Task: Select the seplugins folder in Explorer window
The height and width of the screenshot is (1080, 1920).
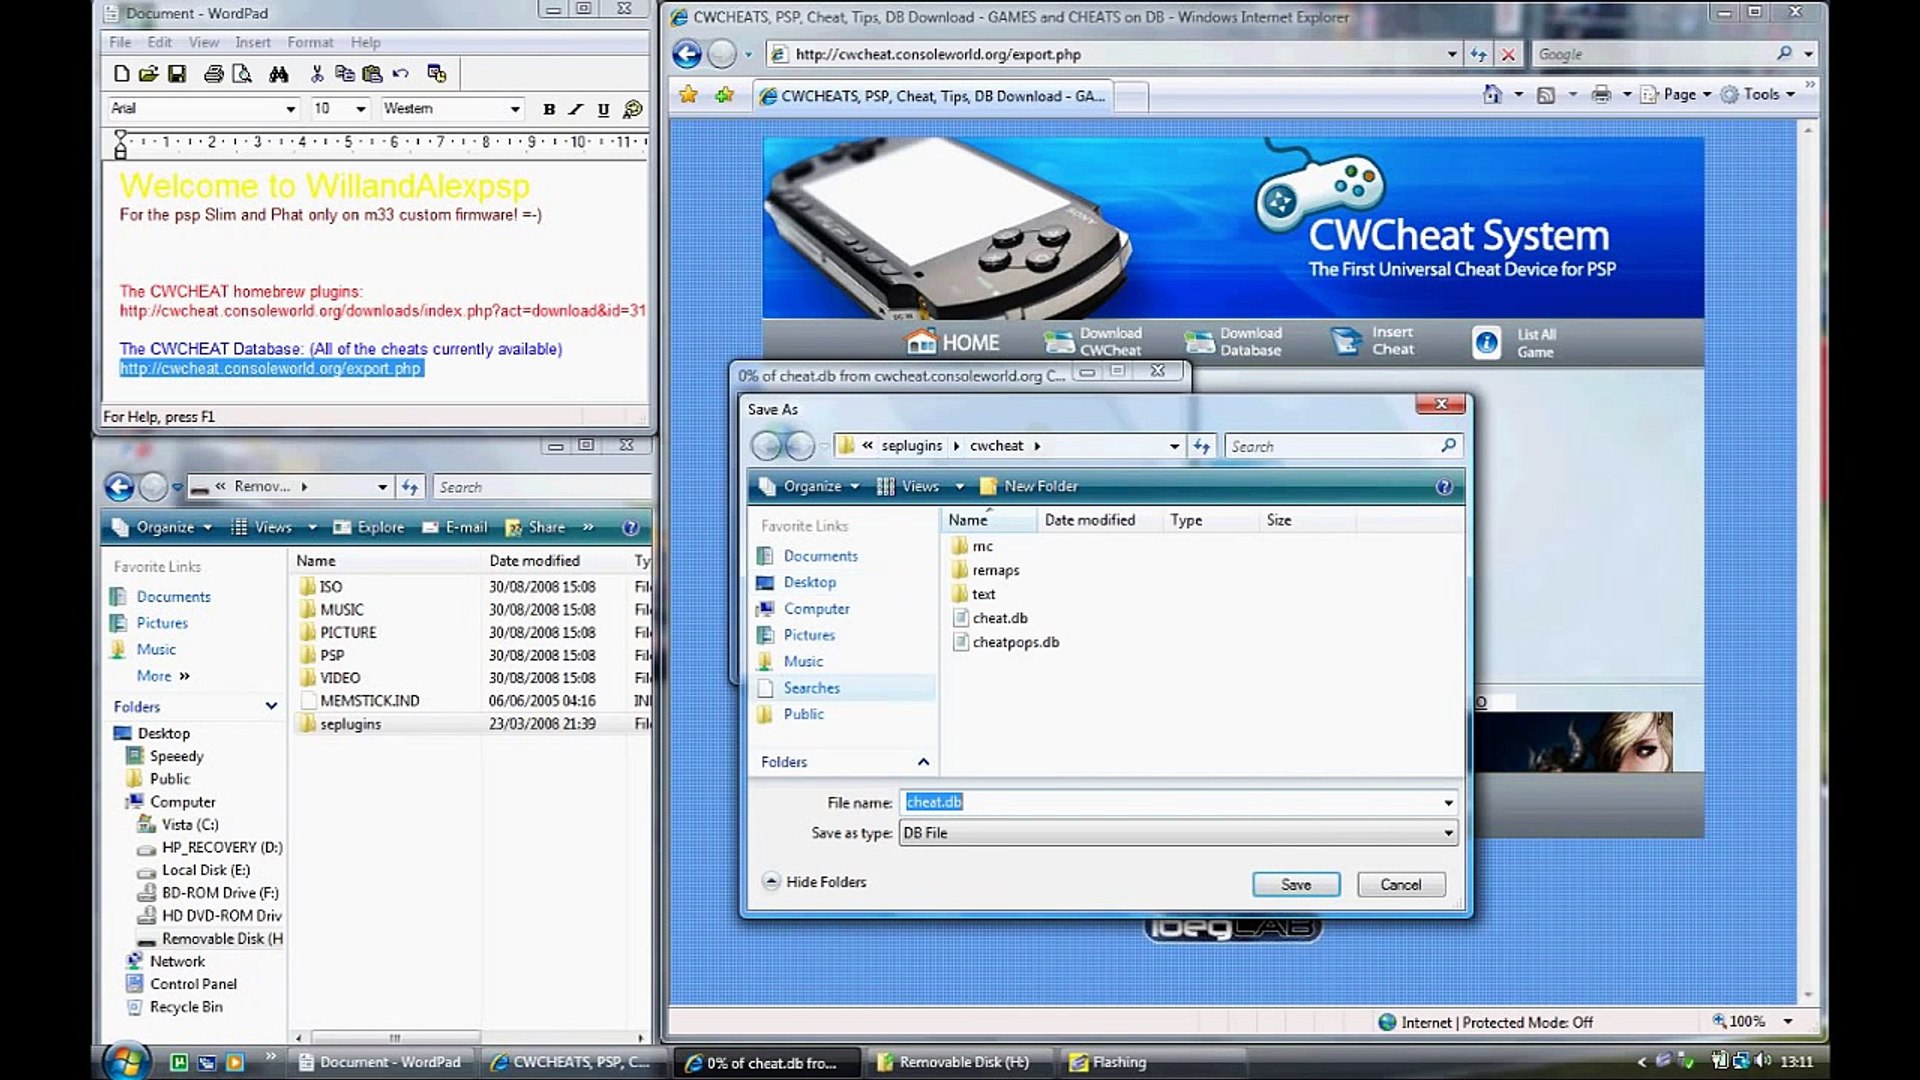Action: click(x=340, y=724)
